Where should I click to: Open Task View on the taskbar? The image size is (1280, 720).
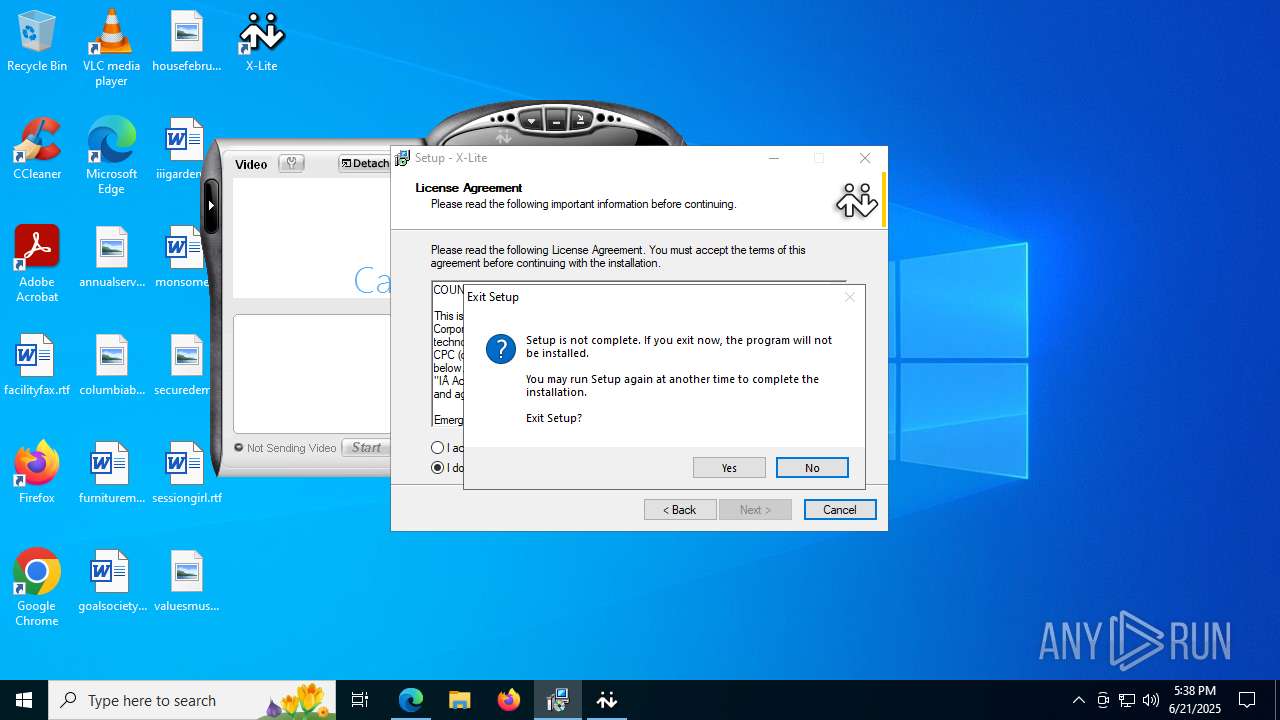360,700
